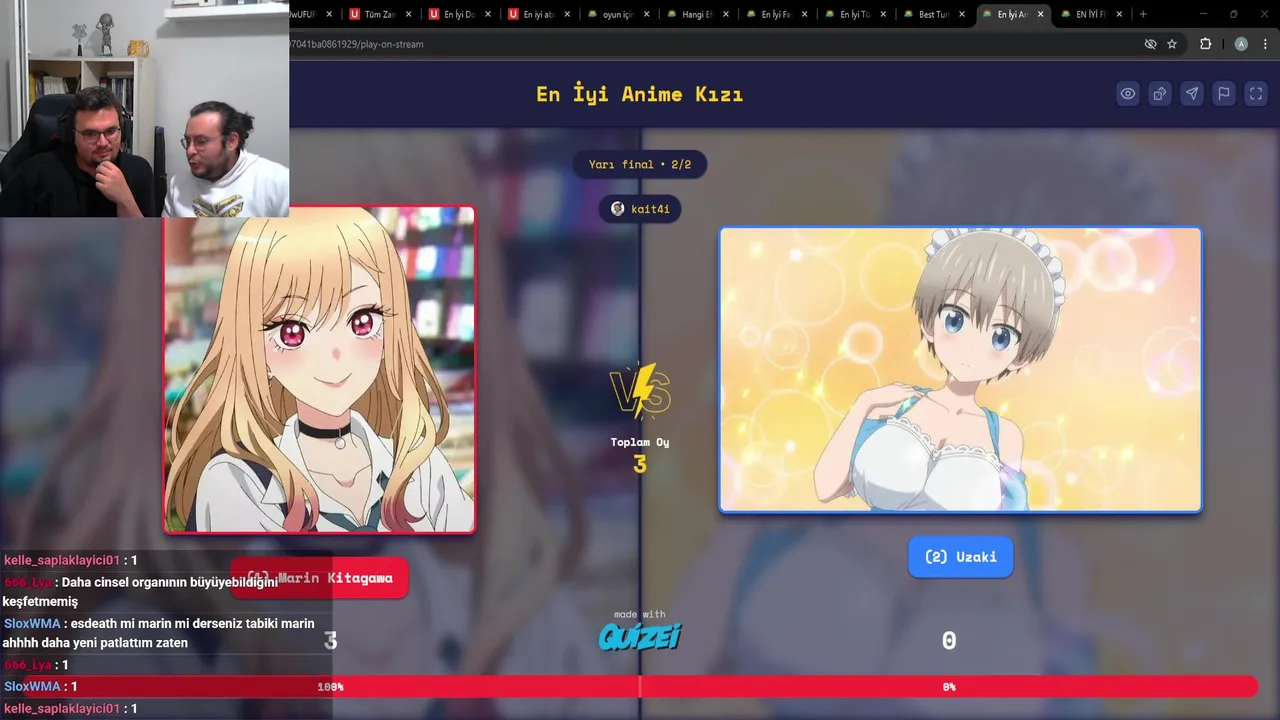Switch to the 'En İyi Fa' tab
Screen dimensions: 1280x720
pos(775,14)
